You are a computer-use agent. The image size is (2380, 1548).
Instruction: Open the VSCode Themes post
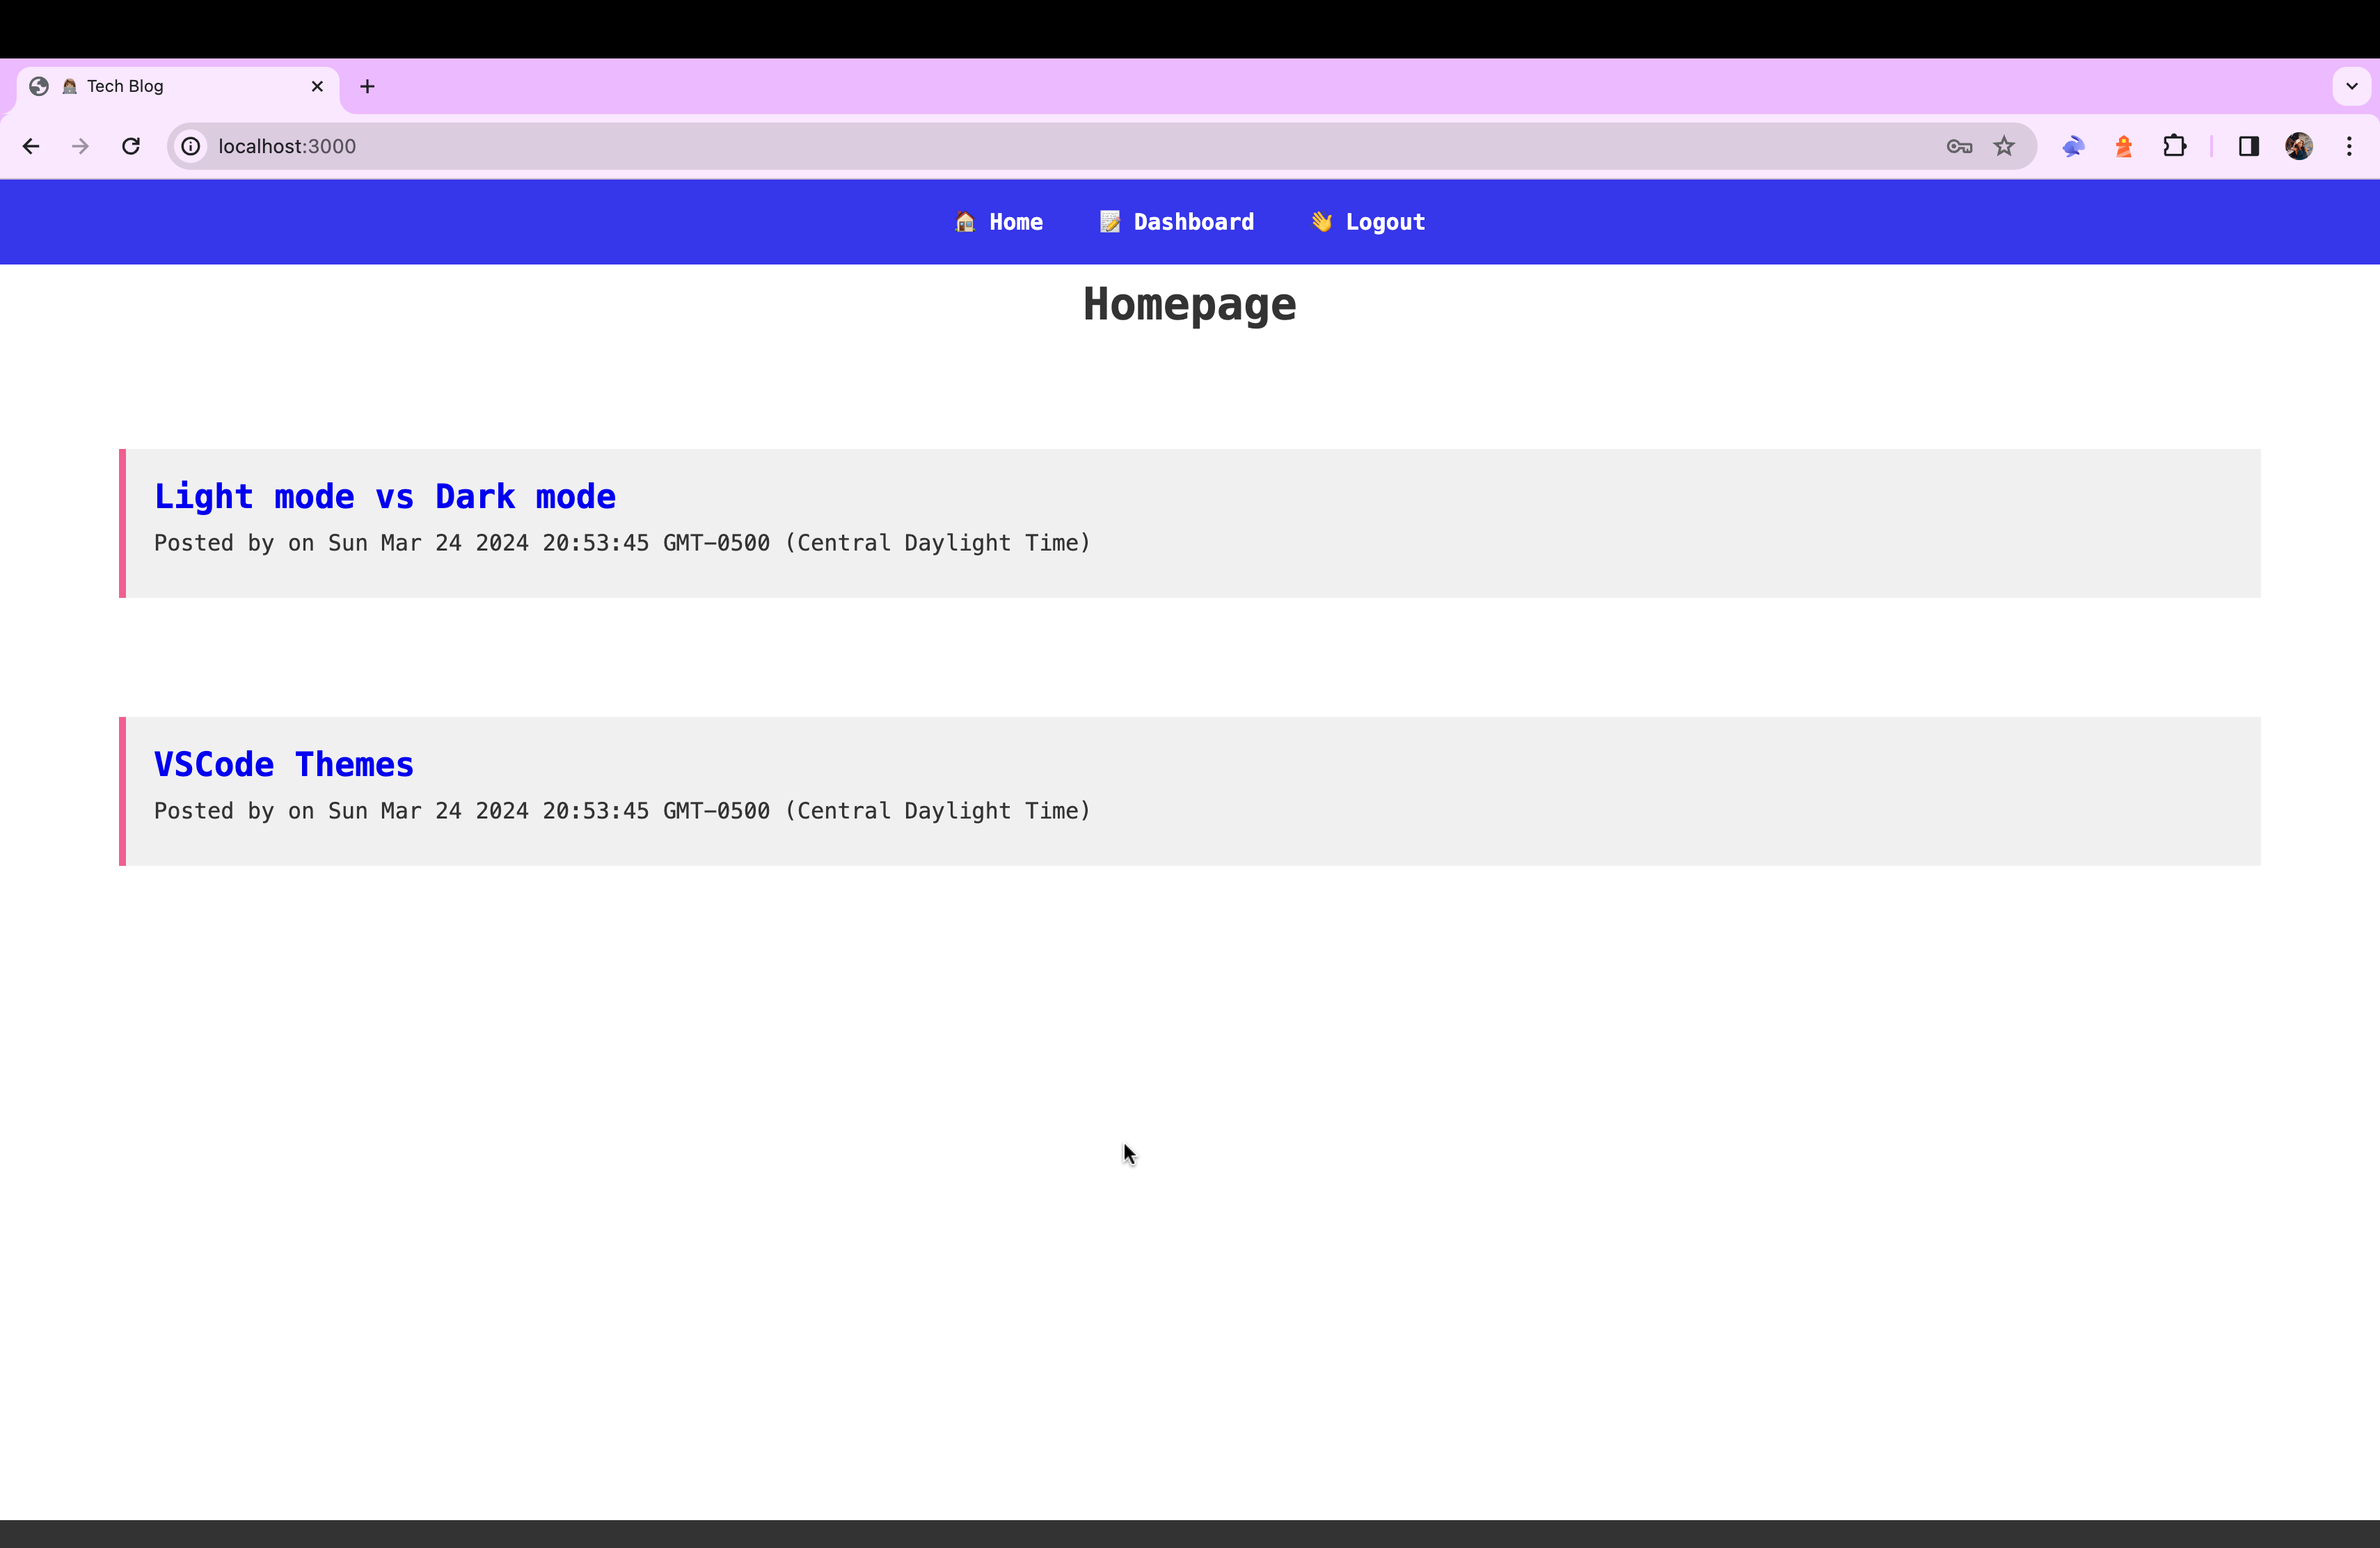(x=284, y=764)
